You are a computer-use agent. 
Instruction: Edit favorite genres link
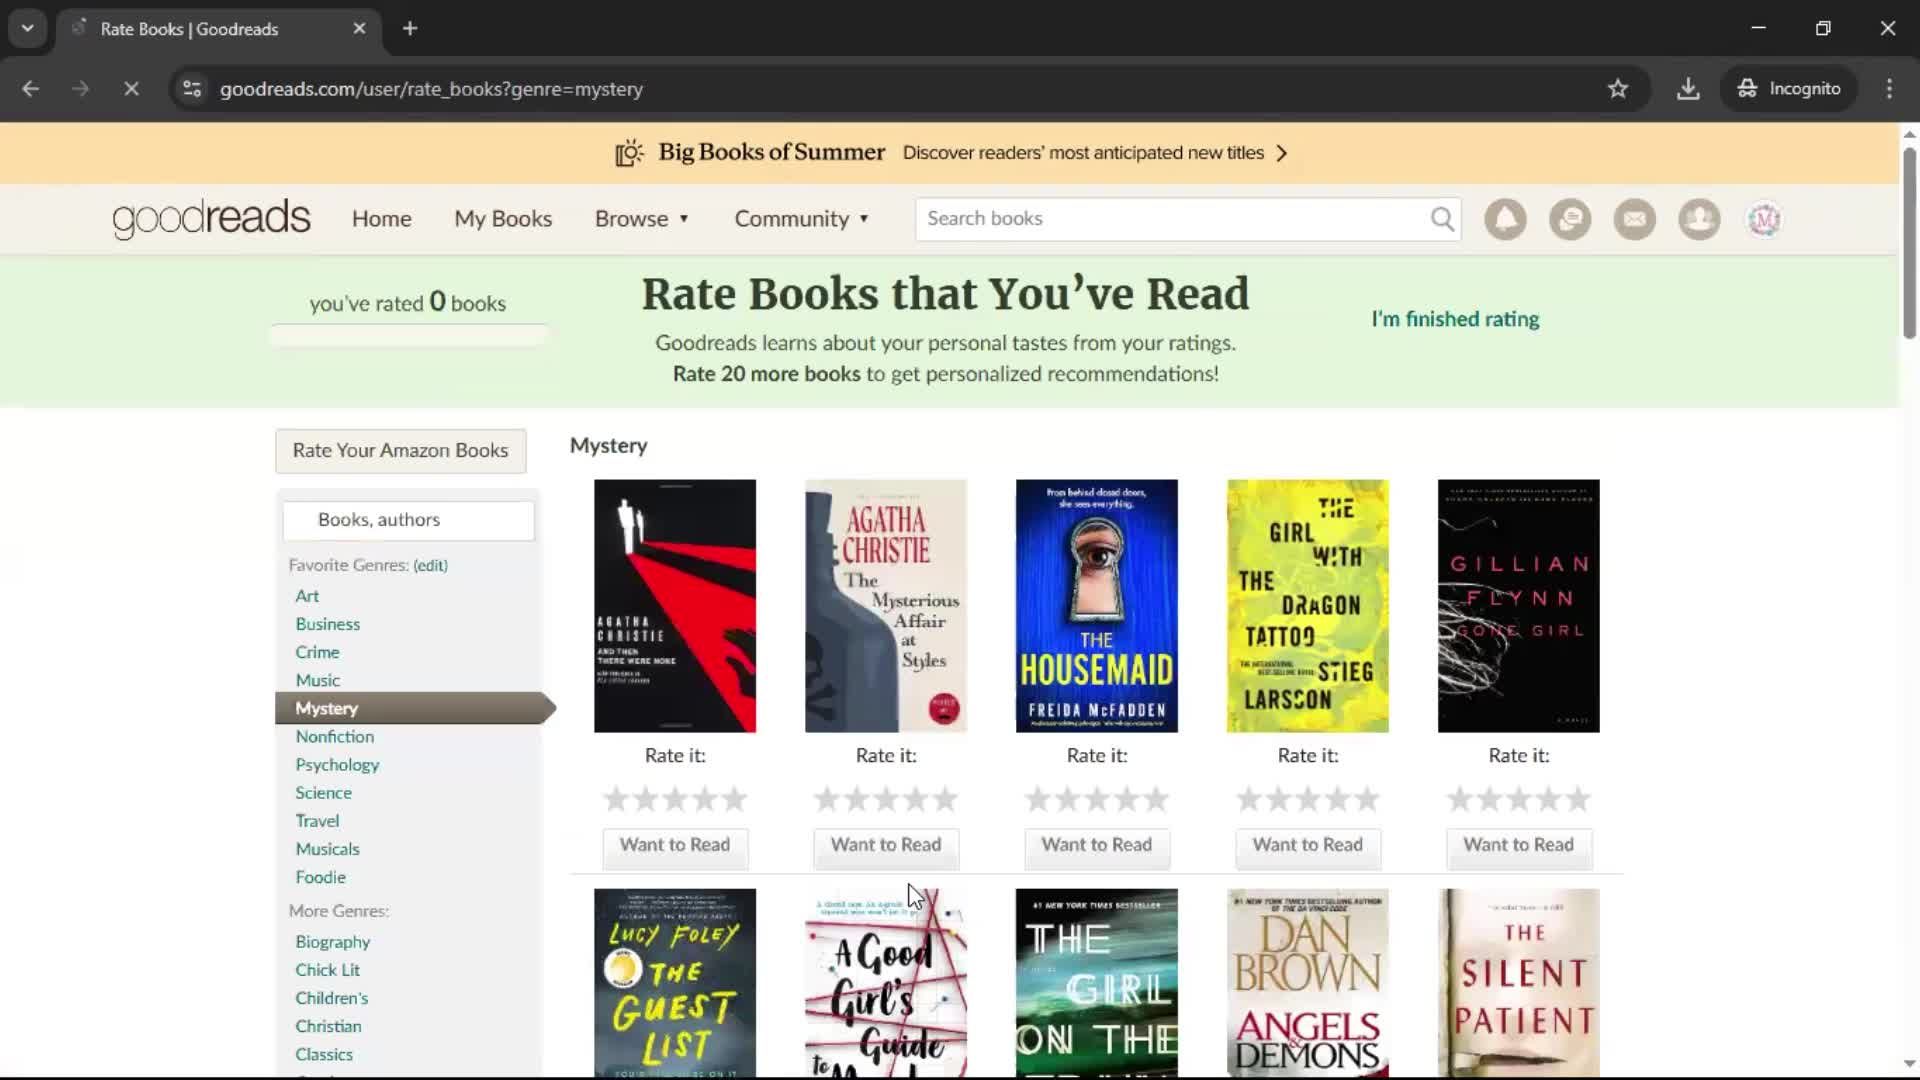pos(431,565)
